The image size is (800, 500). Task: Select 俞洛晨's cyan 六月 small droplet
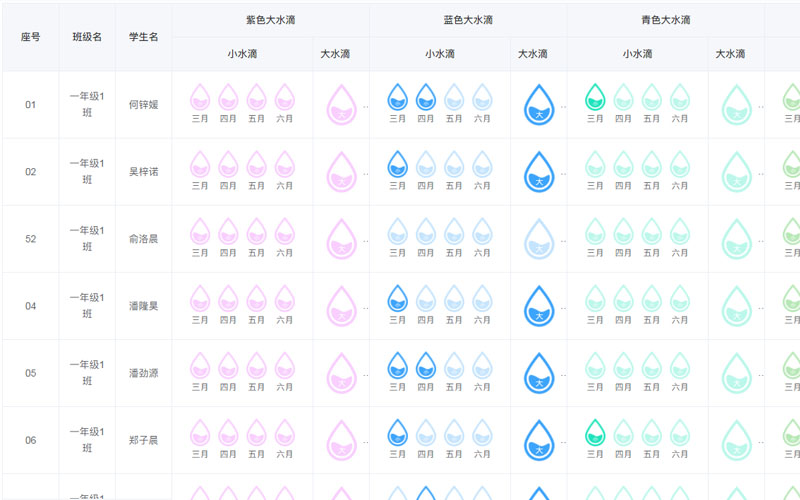[x=680, y=231]
